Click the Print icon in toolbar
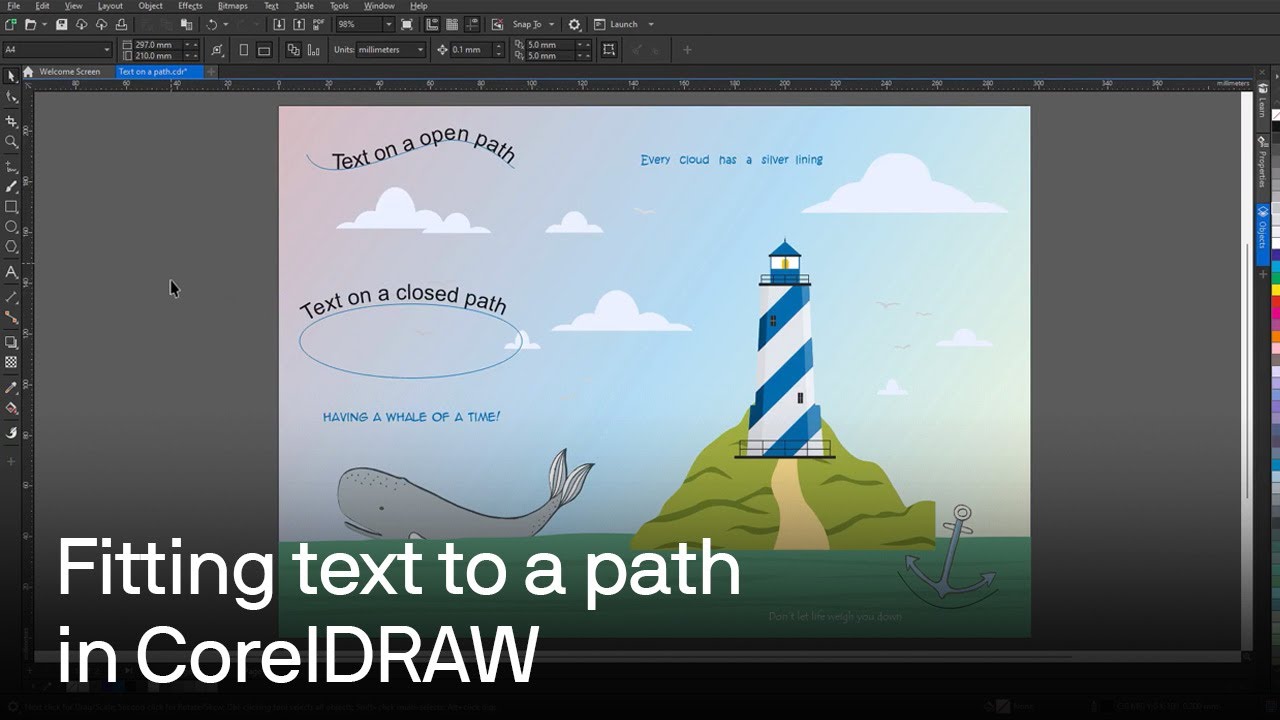The image size is (1280, 720). [121, 24]
